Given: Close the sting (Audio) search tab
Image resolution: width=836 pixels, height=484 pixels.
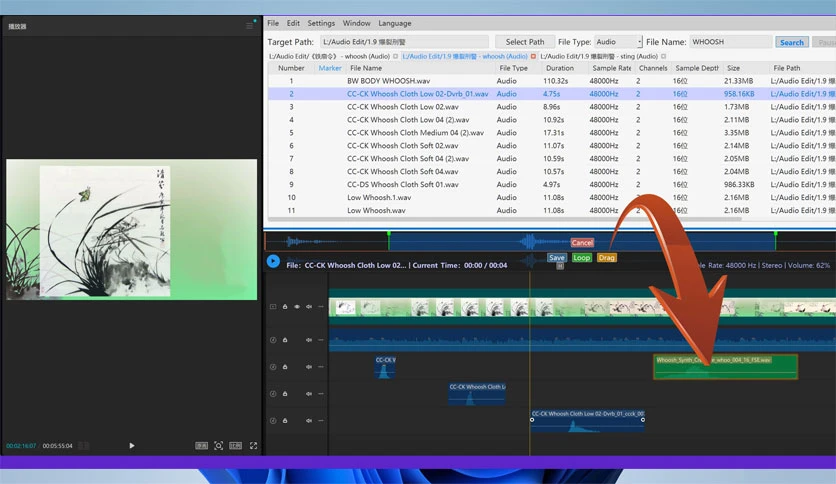Looking at the screenshot, I should pyautogui.click(x=663, y=56).
